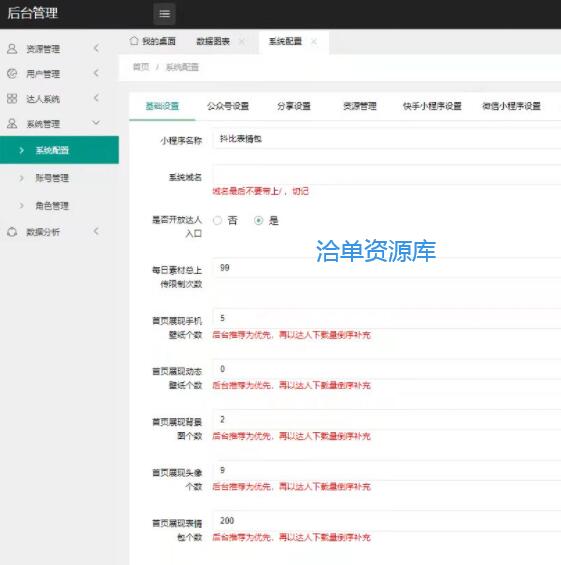Click the red hint 域名最后不要带上/，切记
The height and width of the screenshot is (565, 561).
click(261, 191)
